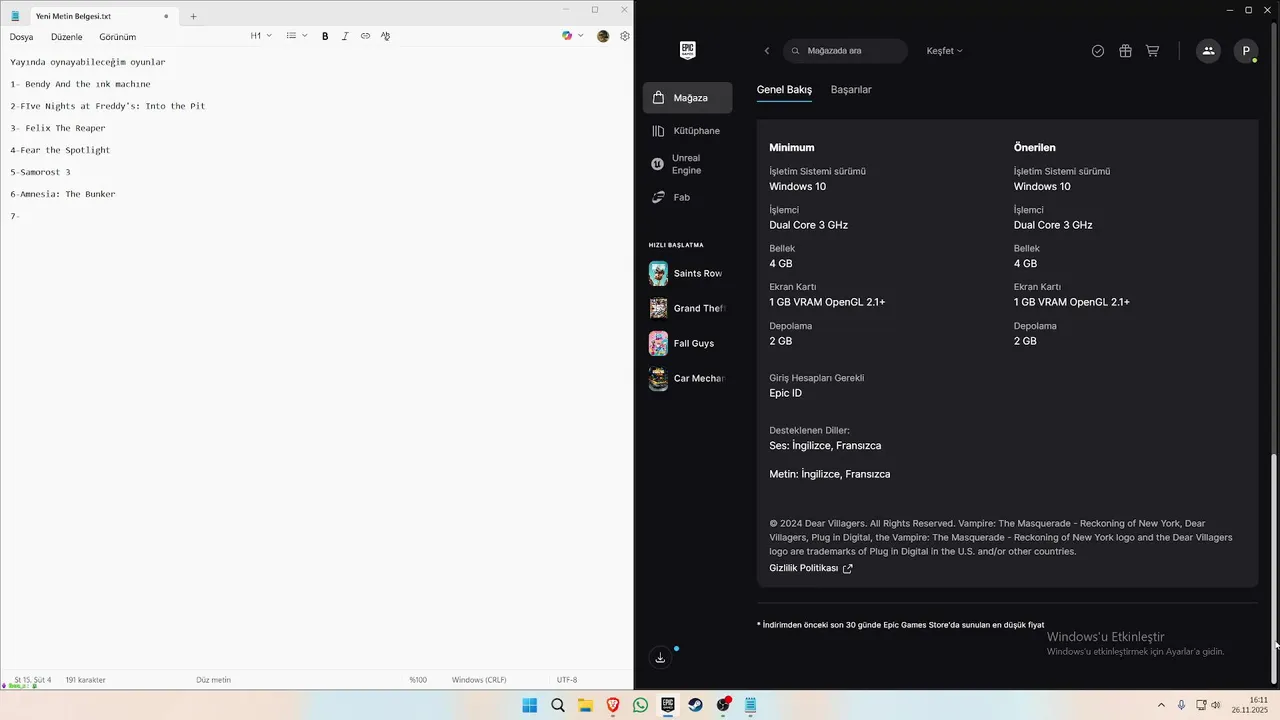Toggle bold formatting in Notepad

325,36
